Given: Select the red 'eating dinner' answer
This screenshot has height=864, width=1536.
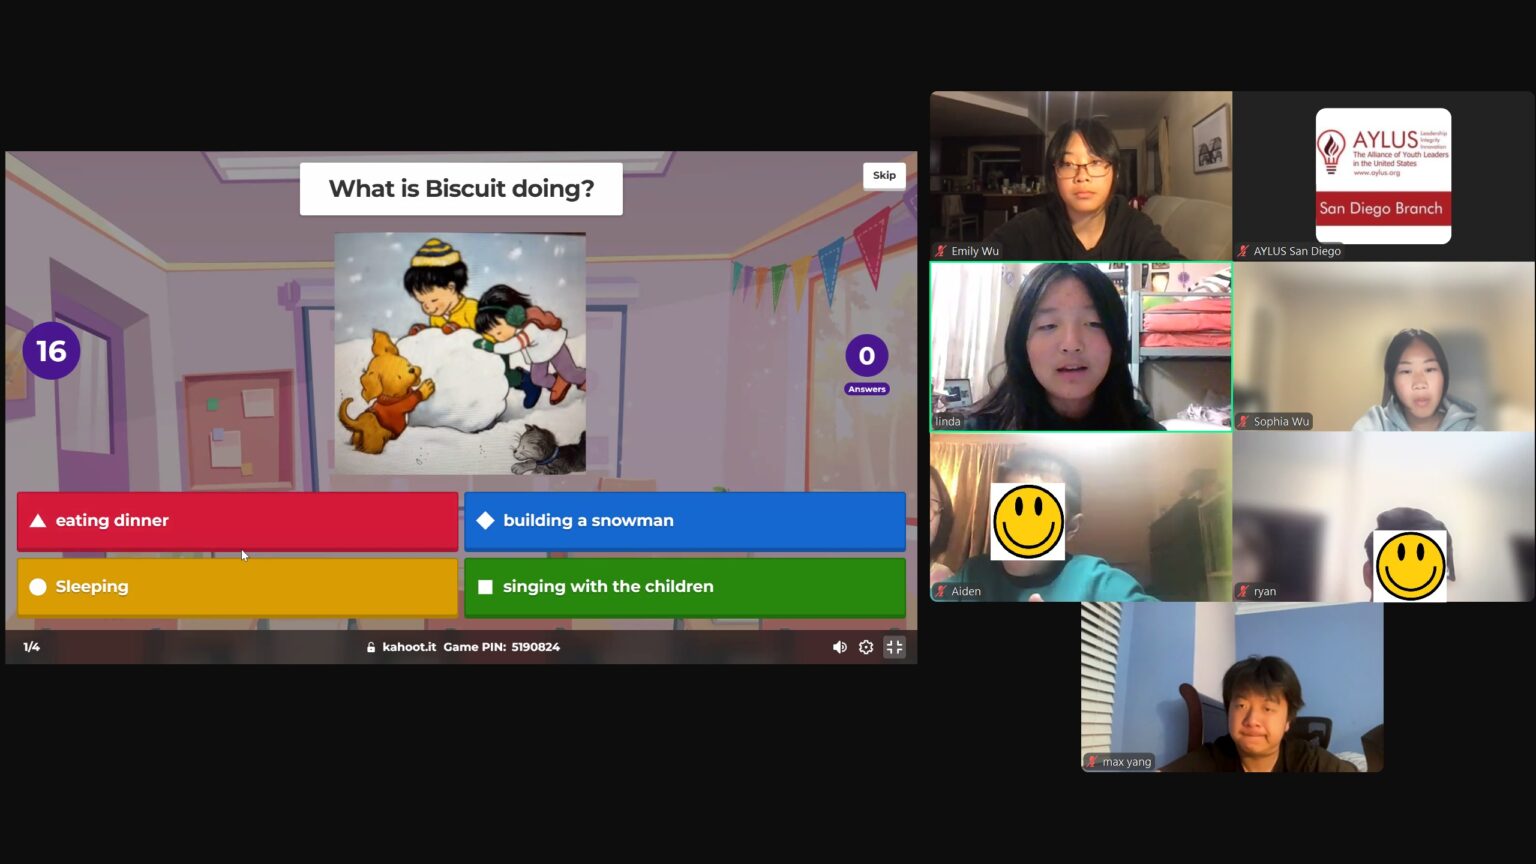Looking at the screenshot, I should click(x=237, y=521).
